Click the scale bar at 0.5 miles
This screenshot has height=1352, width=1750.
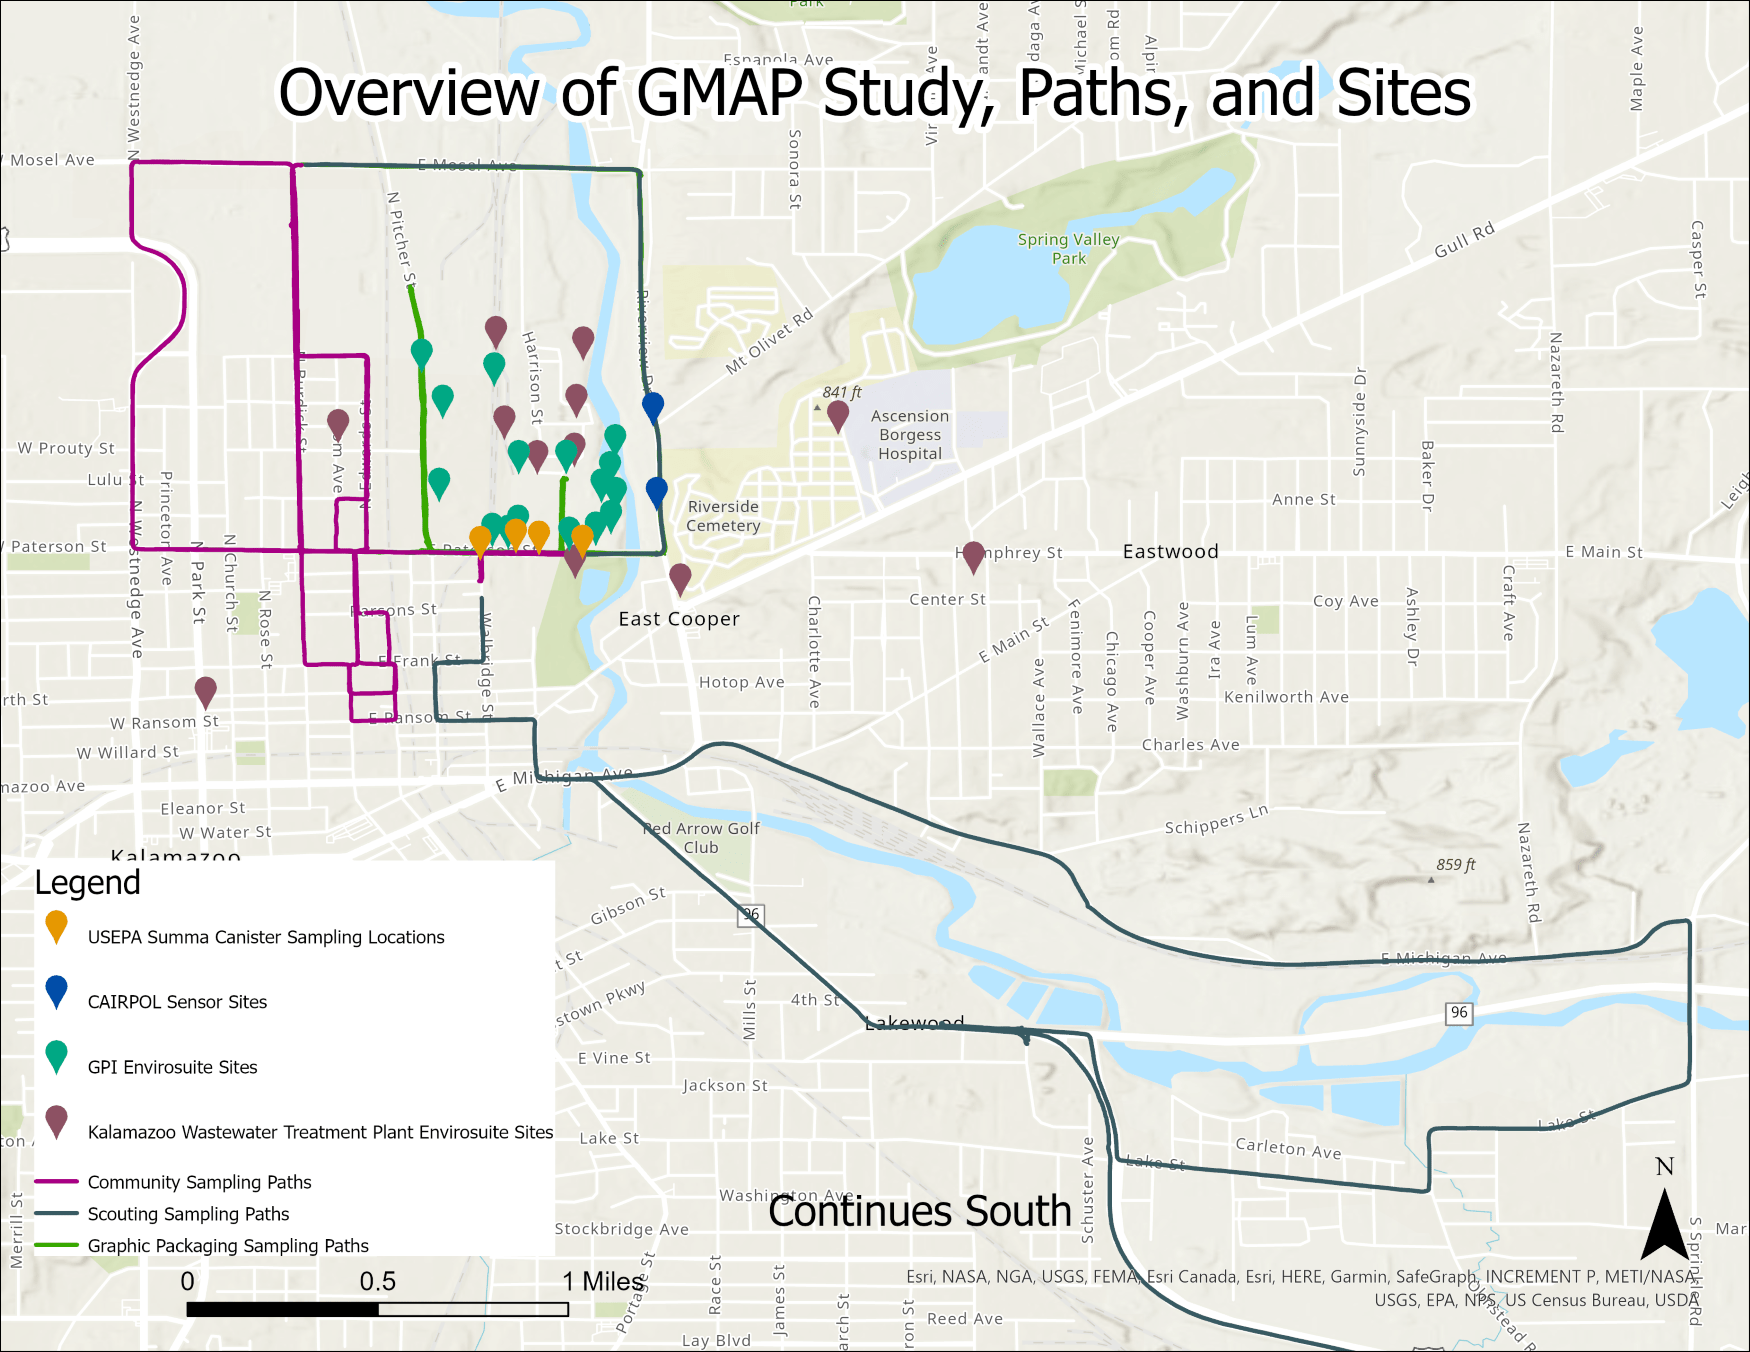click(380, 1307)
